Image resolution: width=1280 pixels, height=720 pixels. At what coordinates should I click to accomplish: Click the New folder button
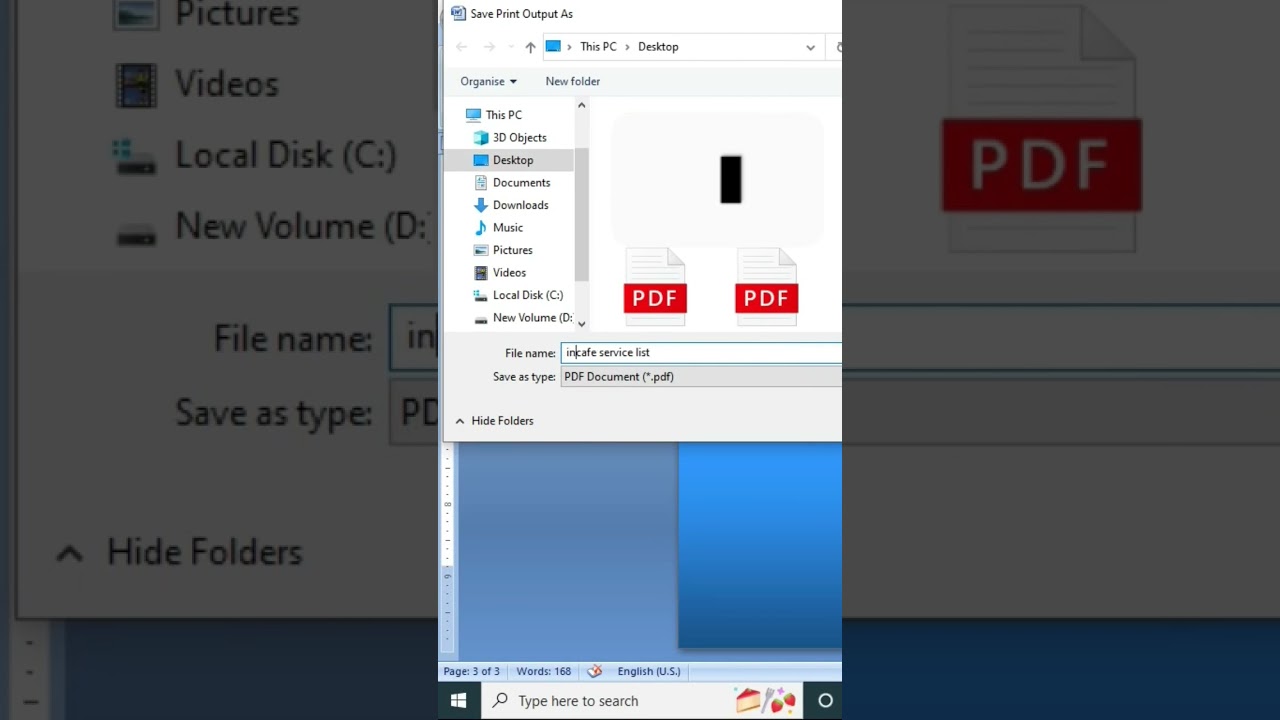click(x=573, y=81)
